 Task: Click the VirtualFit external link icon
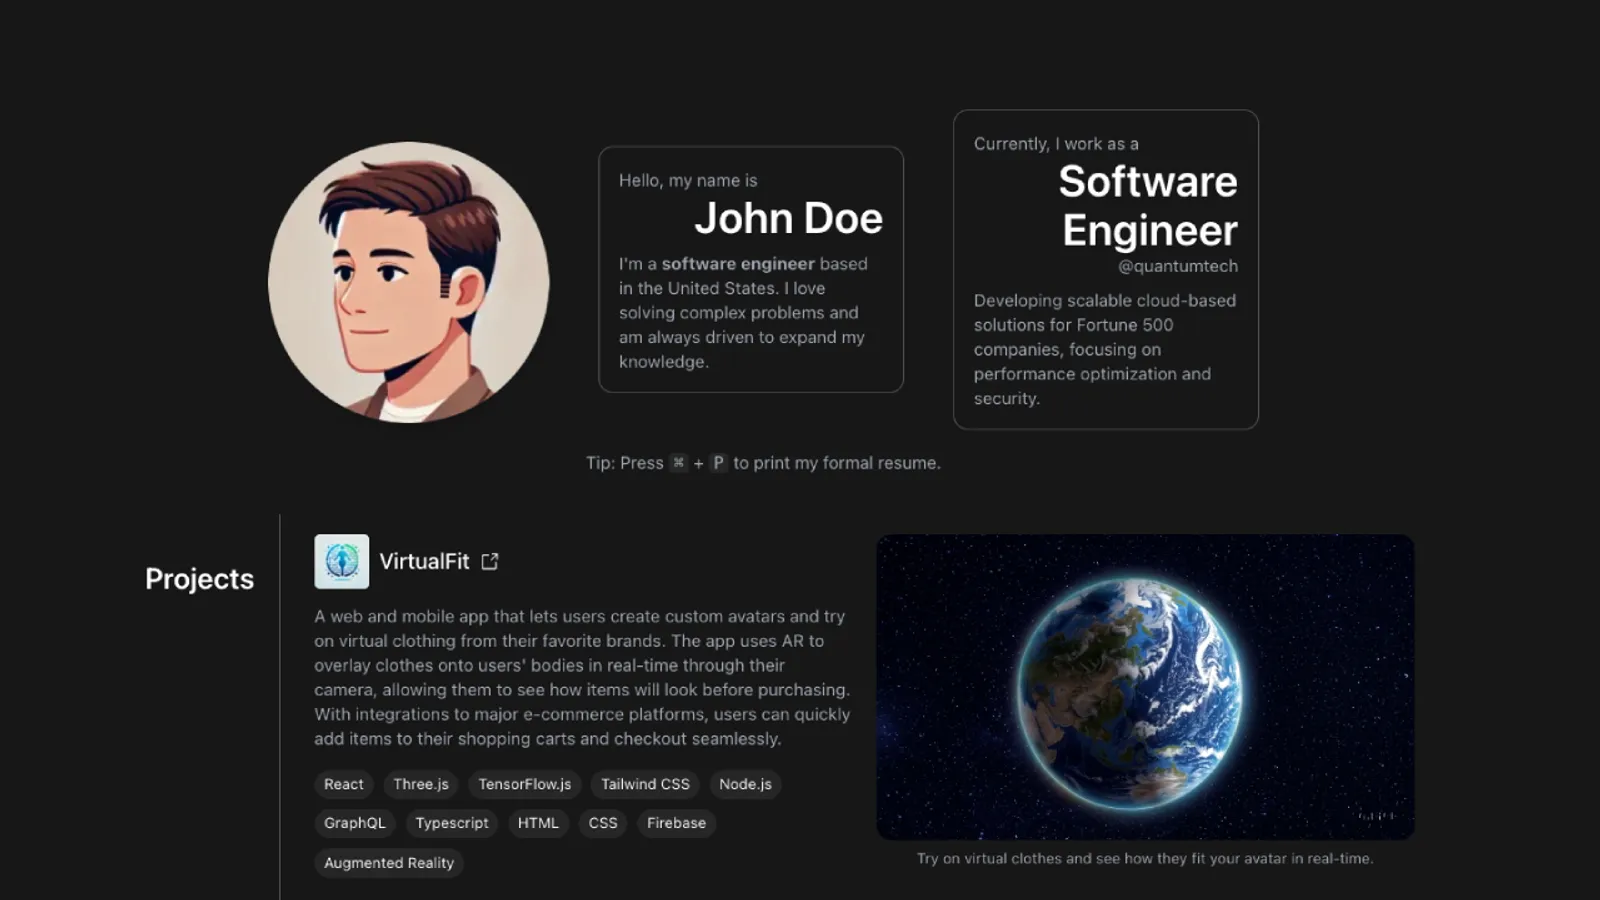(x=489, y=562)
